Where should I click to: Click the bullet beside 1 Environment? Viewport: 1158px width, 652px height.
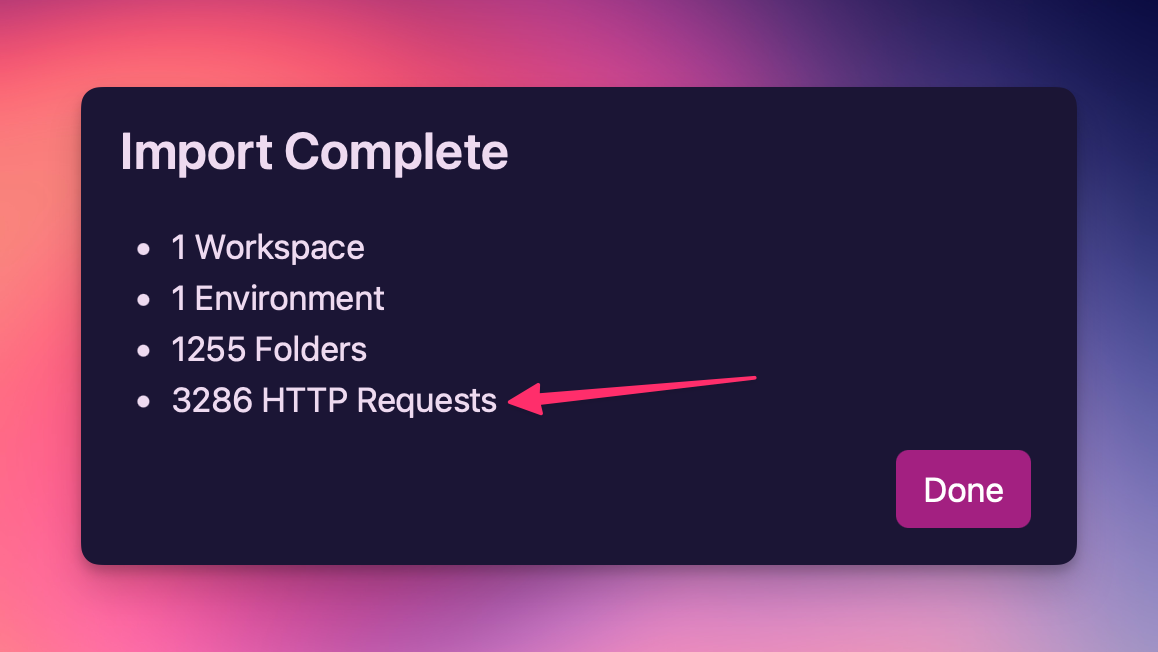(x=143, y=300)
